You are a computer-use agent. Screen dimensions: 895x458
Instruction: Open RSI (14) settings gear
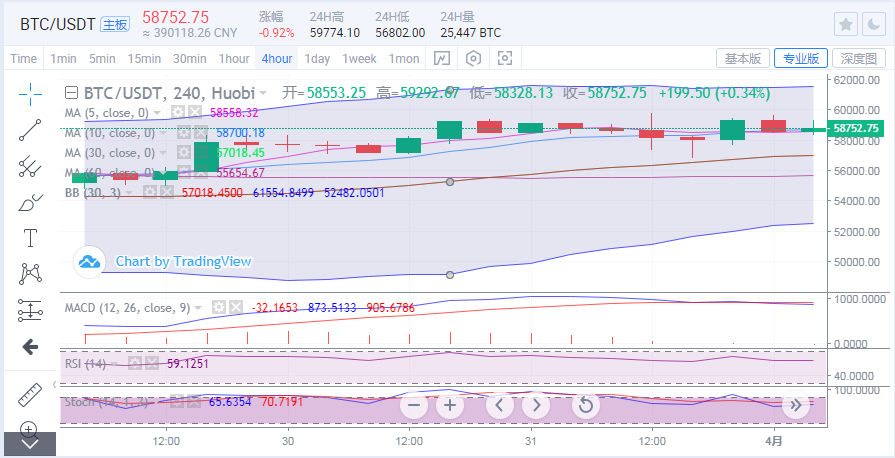[134, 364]
